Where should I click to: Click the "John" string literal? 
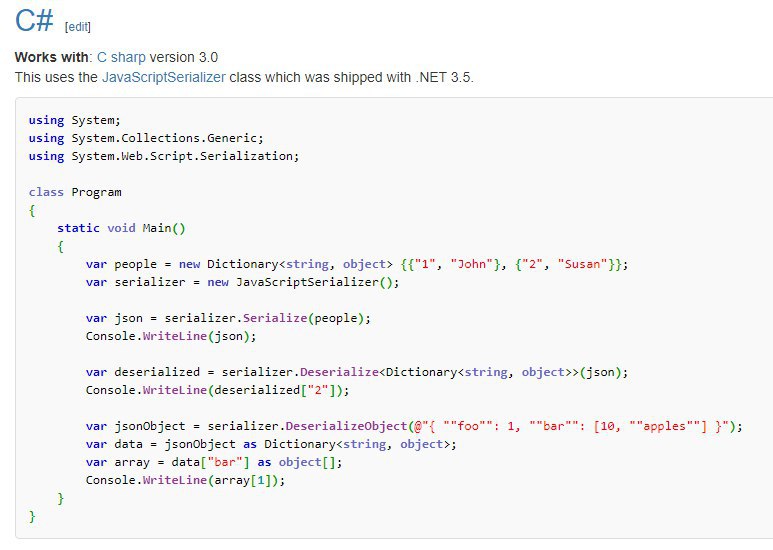click(472, 264)
